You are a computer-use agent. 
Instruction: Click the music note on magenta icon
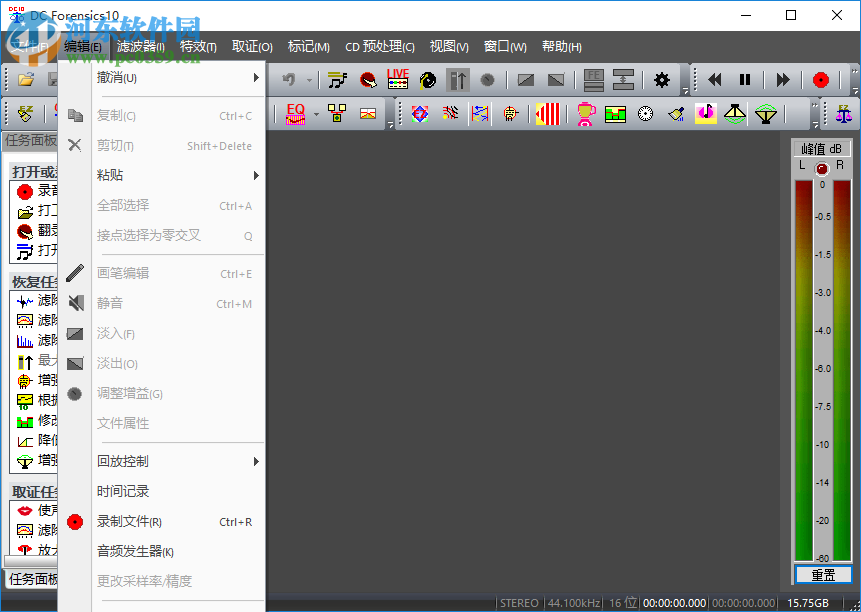coord(706,114)
